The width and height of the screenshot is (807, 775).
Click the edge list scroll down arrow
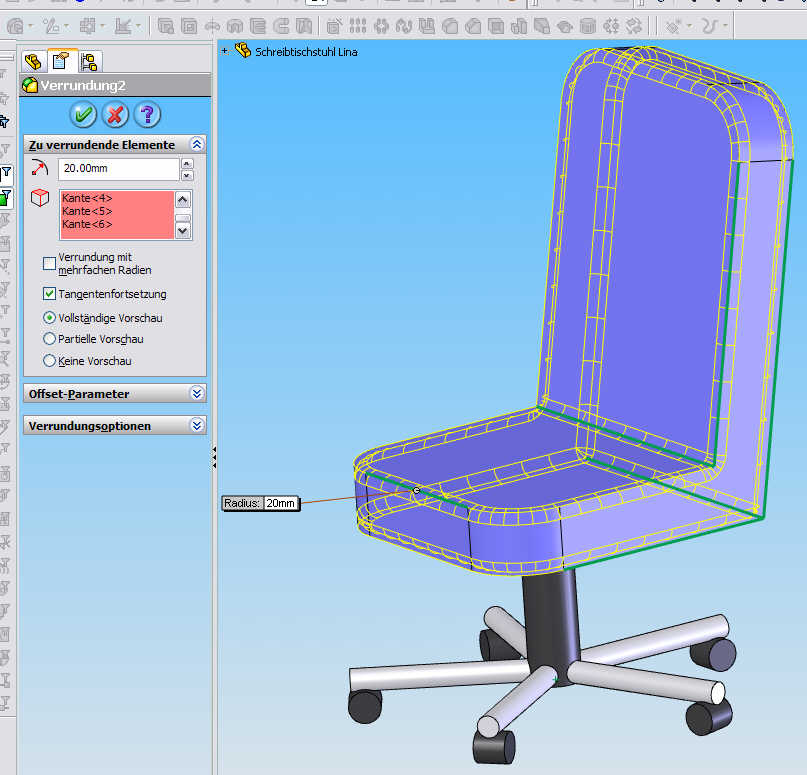pyautogui.click(x=183, y=231)
